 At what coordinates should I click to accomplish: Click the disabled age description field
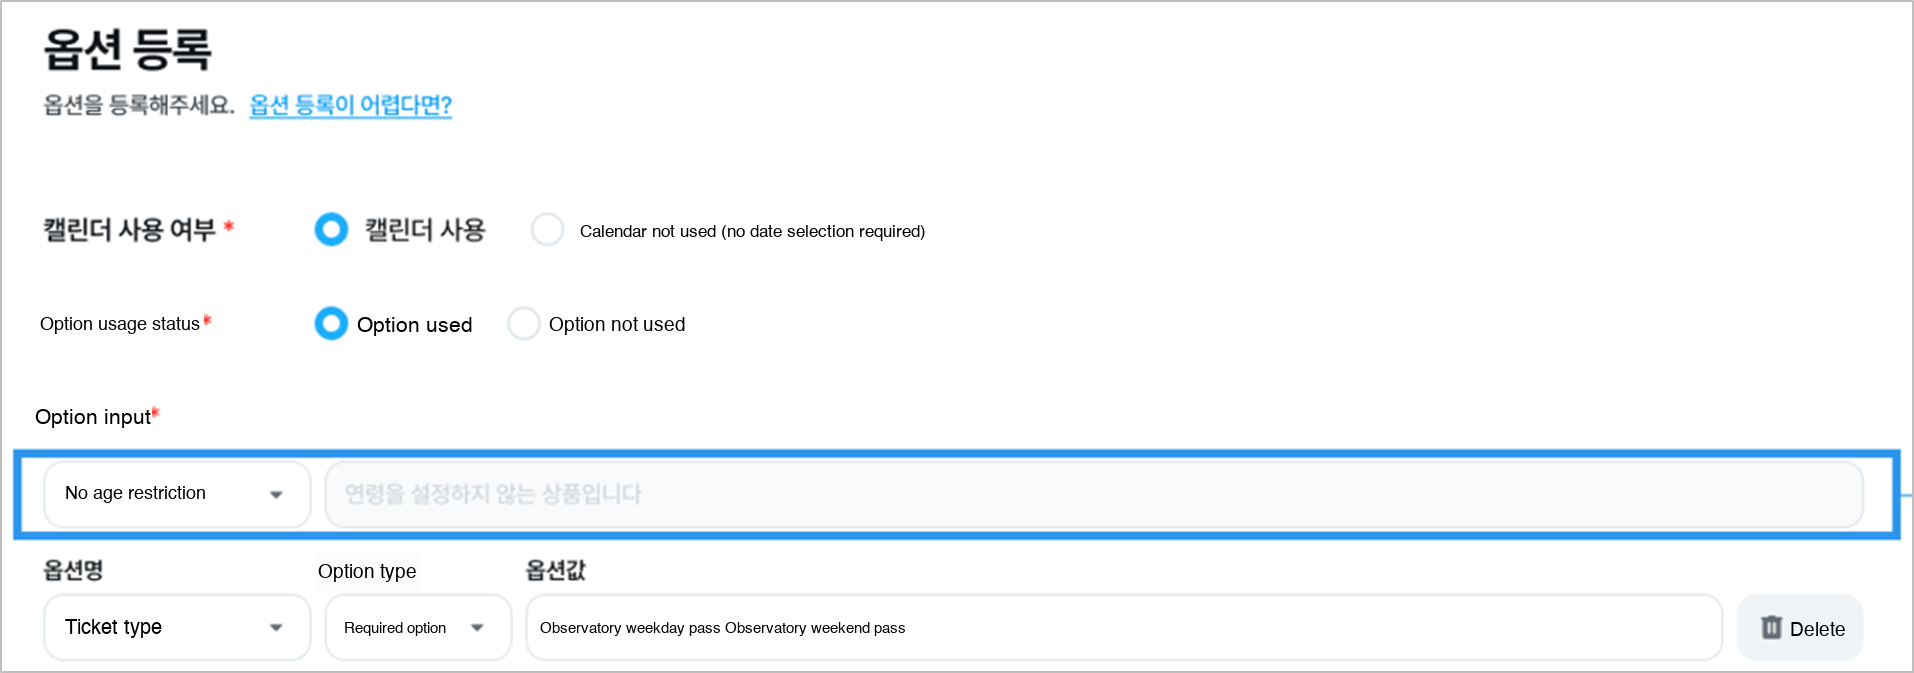(x=1094, y=494)
